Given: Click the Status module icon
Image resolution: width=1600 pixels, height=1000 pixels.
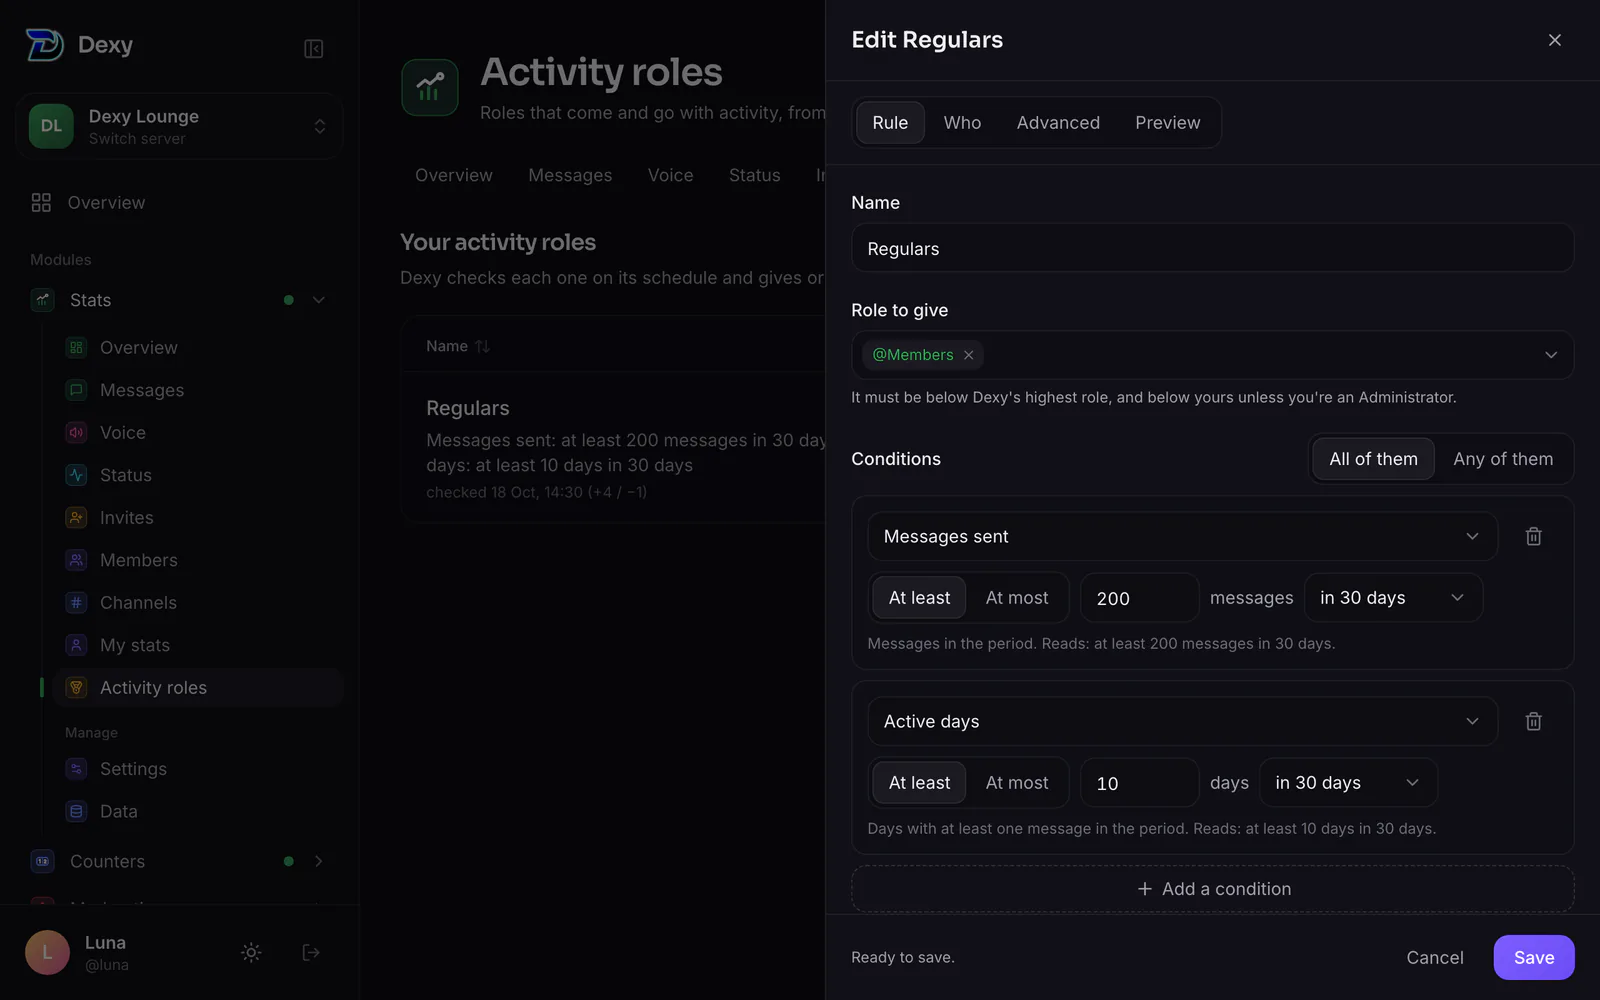Looking at the screenshot, I should [76, 475].
